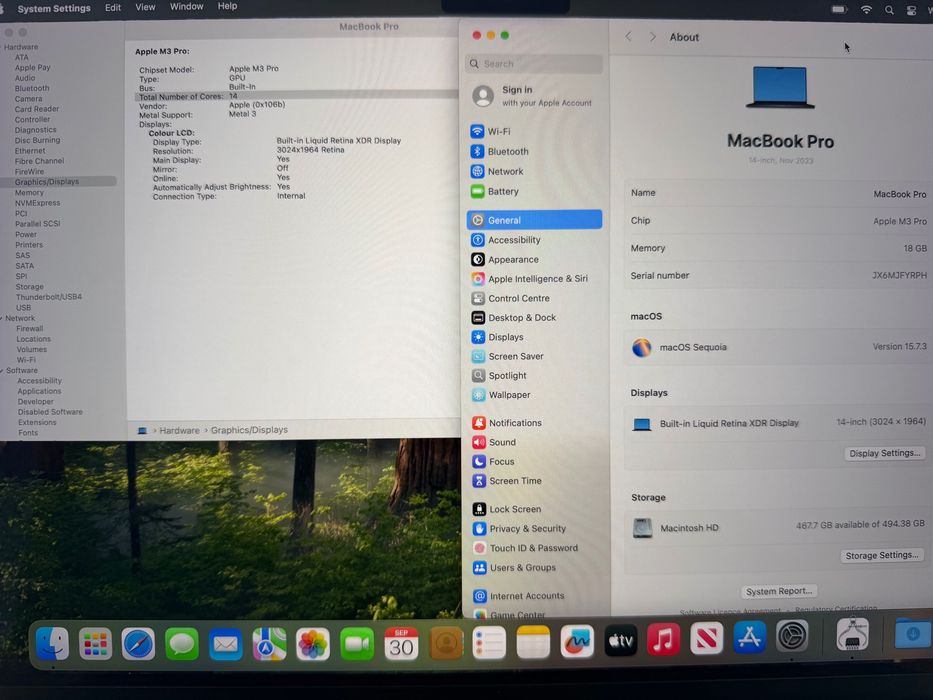Open the Help menu
The height and width of the screenshot is (700, 933).
coord(227,6)
